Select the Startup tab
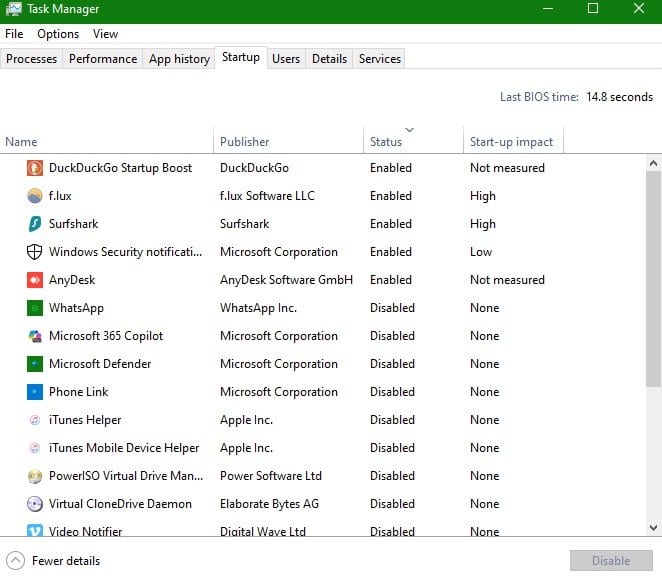The width and height of the screenshot is (662, 583). coord(241,57)
